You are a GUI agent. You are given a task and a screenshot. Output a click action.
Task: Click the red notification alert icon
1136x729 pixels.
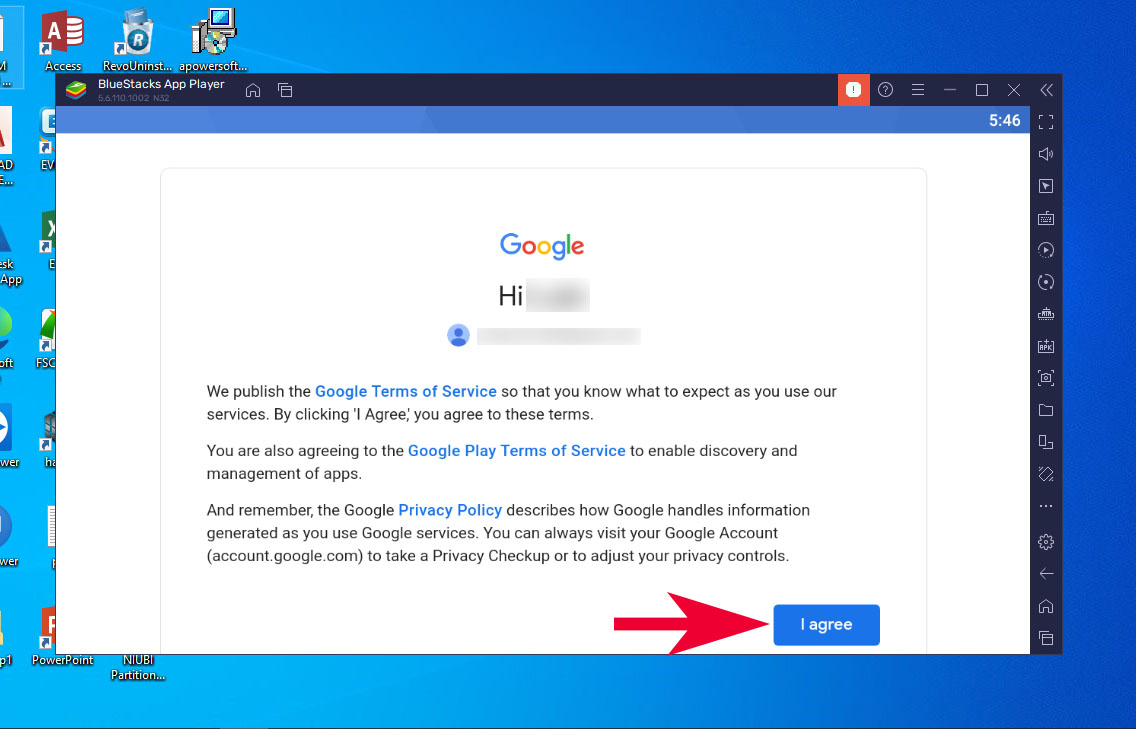[853, 90]
